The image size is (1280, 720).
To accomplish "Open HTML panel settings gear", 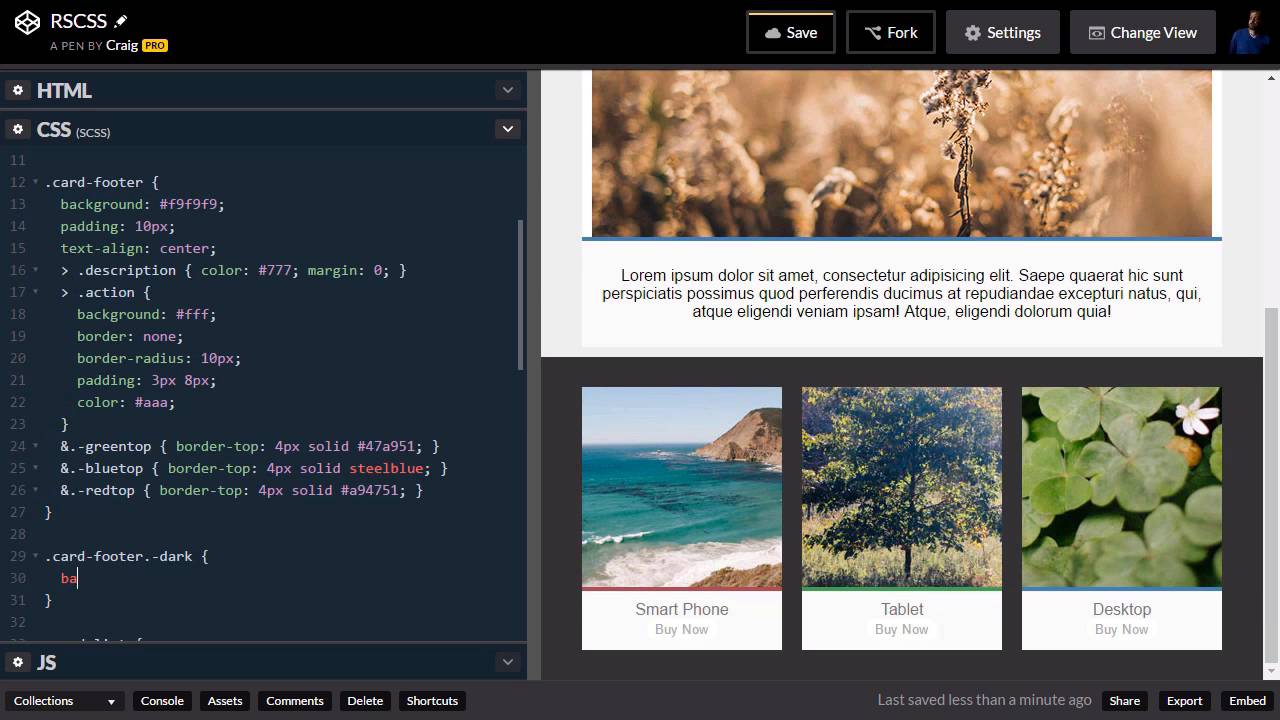I will click(x=18, y=90).
